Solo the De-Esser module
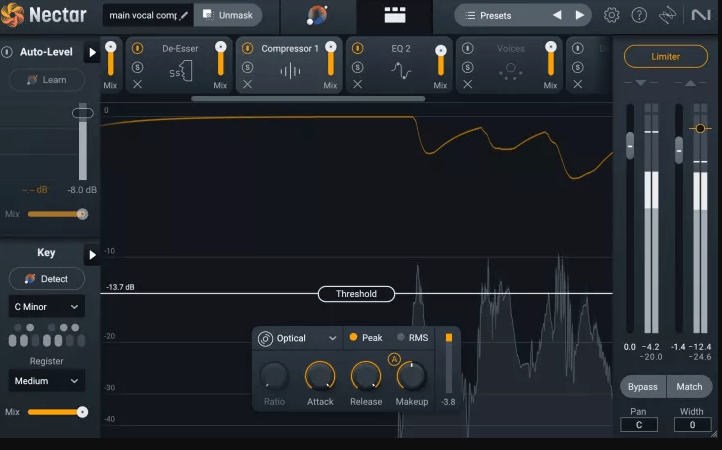The width and height of the screenshot is (722, 450). point(137,67)
